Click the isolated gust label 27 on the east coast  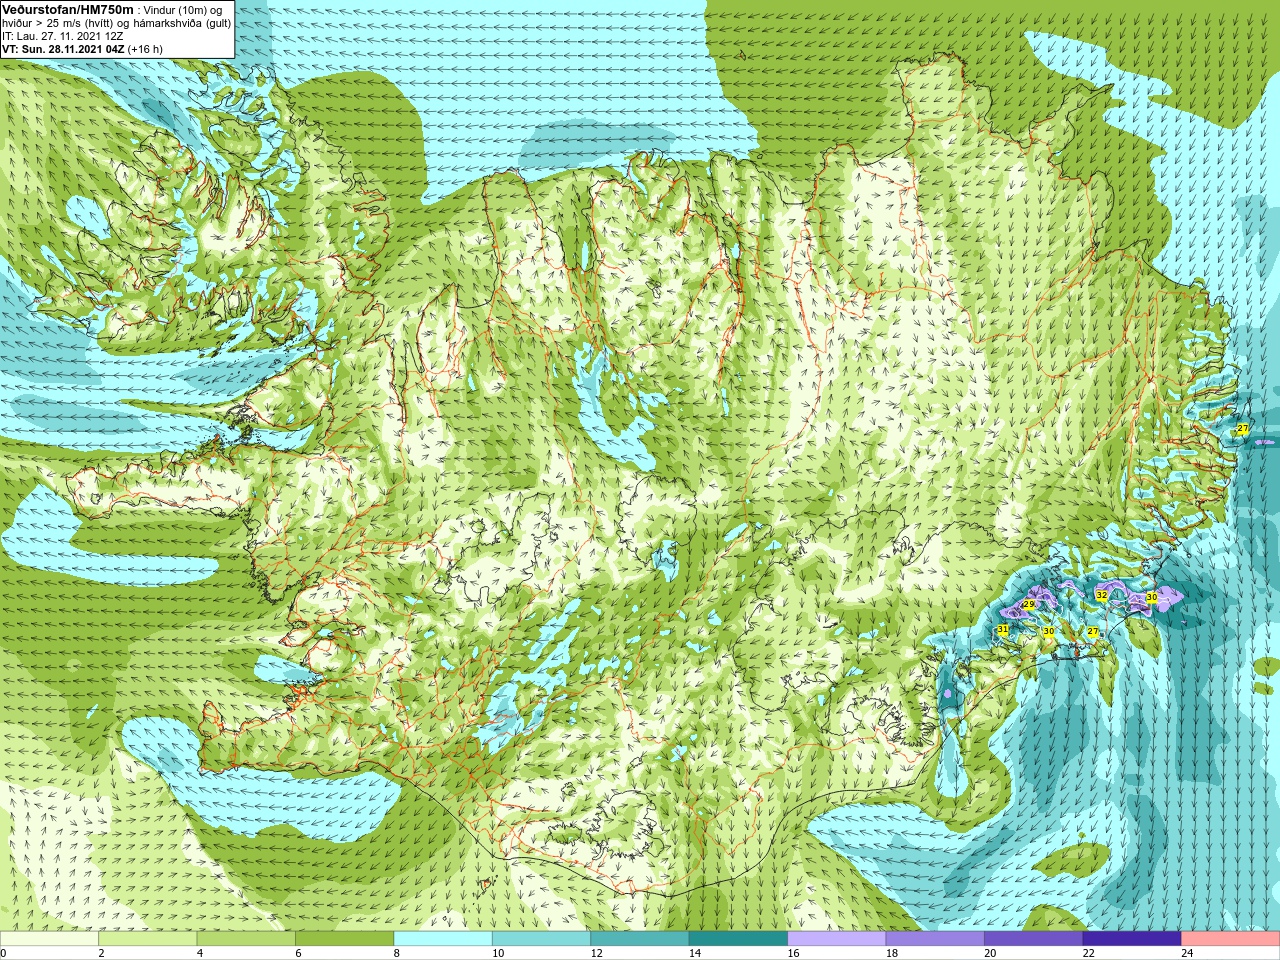[x=1242, y=428]
